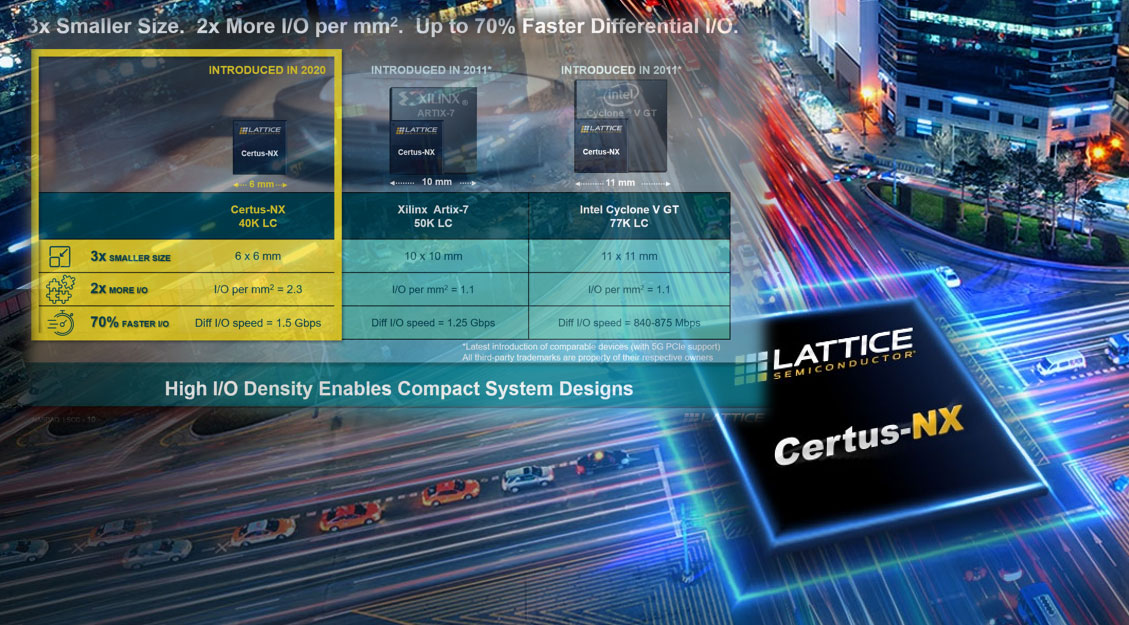Viewport: 1129px width, 625px height.
Task: Click the '6 mm' dimension label
Action: (x=261, y=184)
